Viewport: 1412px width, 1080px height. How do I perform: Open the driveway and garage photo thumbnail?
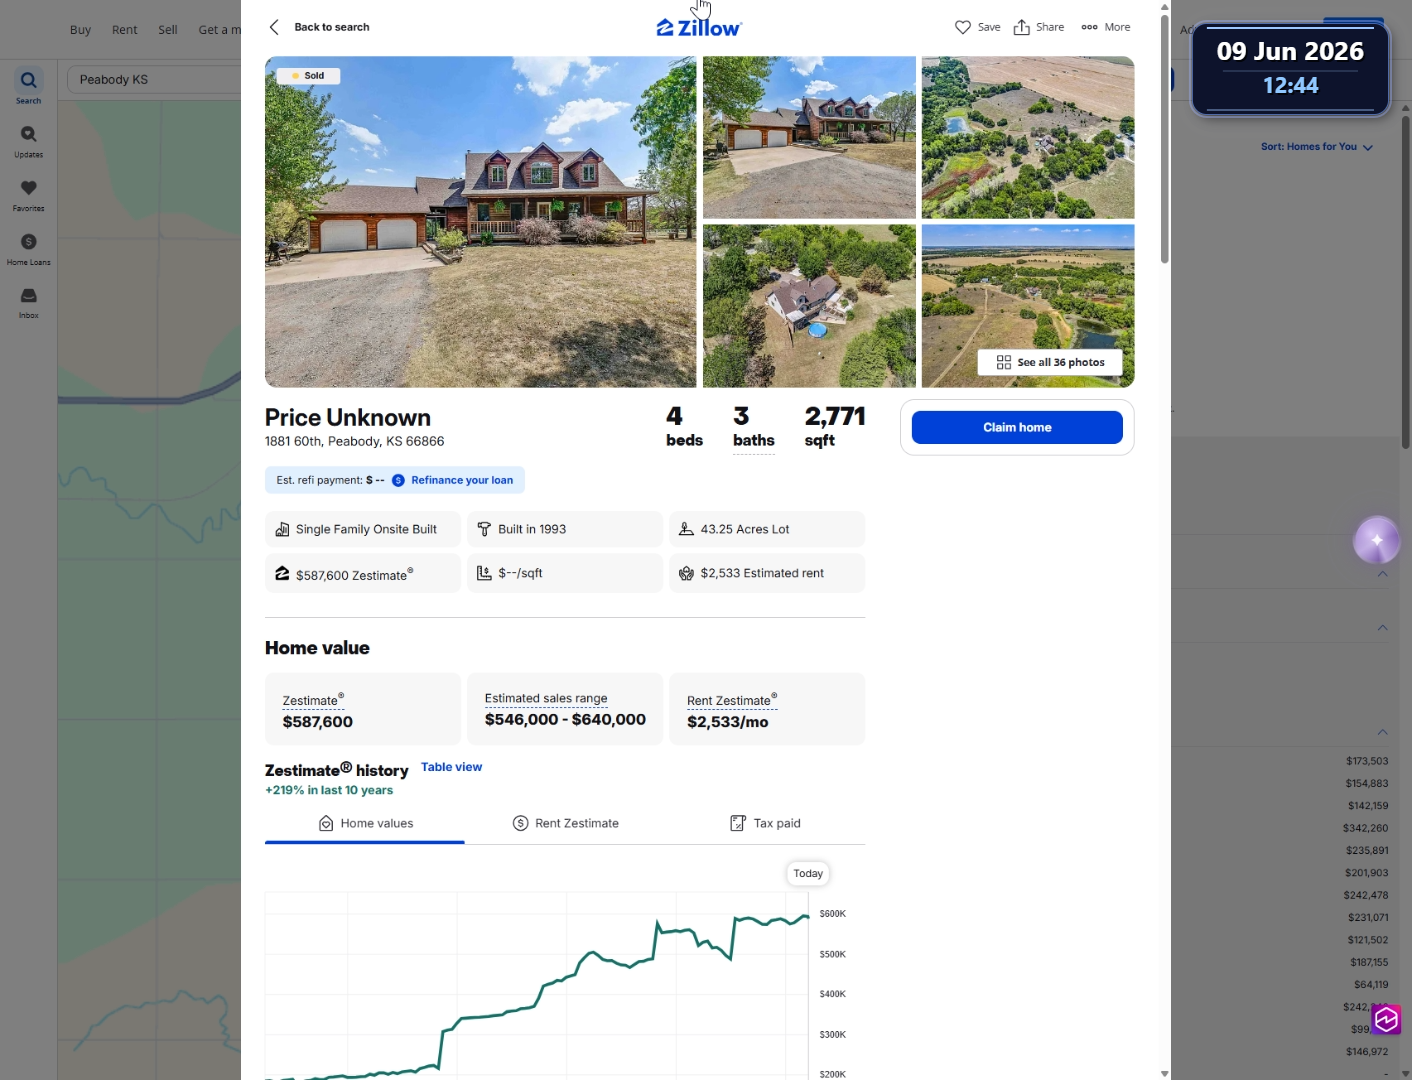[x=809, y=137]
